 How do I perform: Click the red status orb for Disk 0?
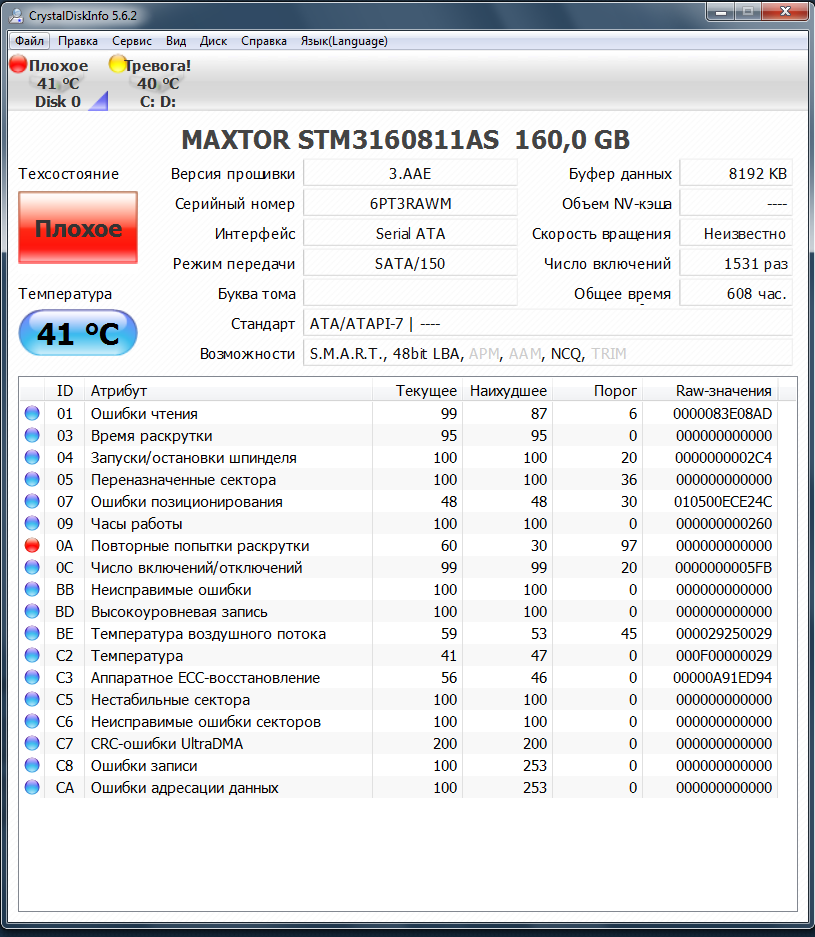(19, 64)
